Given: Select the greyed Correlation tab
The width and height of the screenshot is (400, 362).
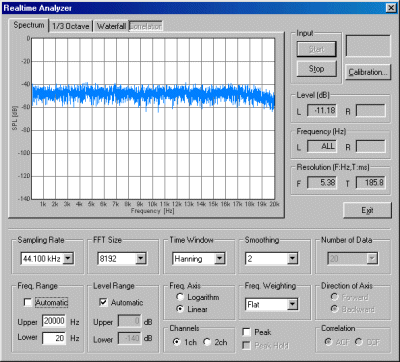Looking at the screenshot, I should [x=146, y=26].
